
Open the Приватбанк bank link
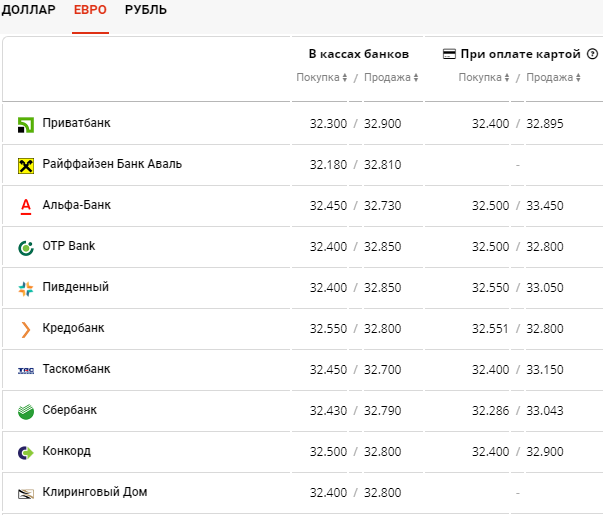click(76, 123)
